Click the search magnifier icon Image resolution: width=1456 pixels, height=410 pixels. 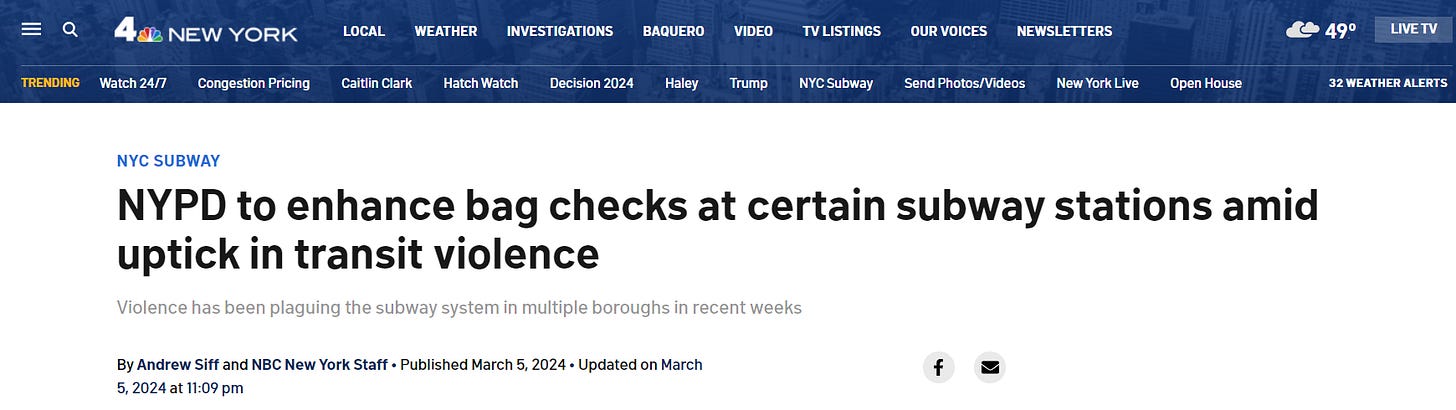point(70,29)
